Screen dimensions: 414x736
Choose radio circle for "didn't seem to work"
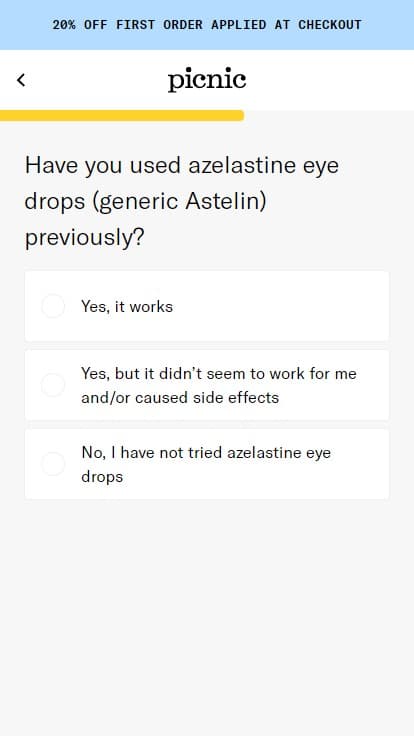(x=53, y=385)
